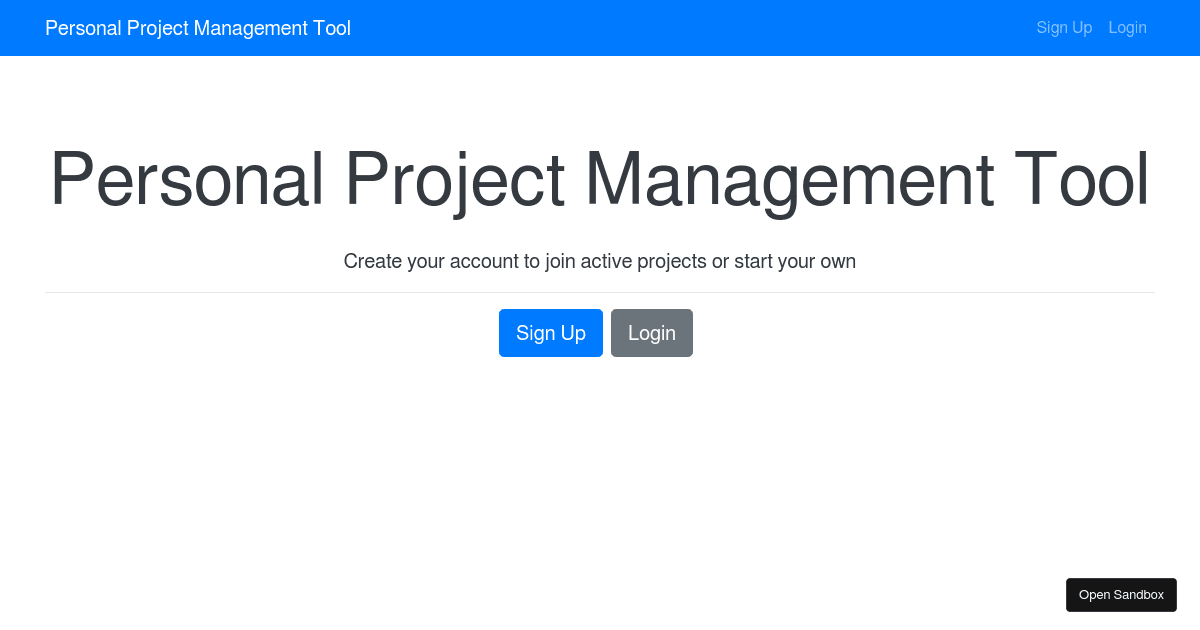Screen dimensions: 1200x630
Task: Choose Login in the navigation menu
Action: 1127,27
